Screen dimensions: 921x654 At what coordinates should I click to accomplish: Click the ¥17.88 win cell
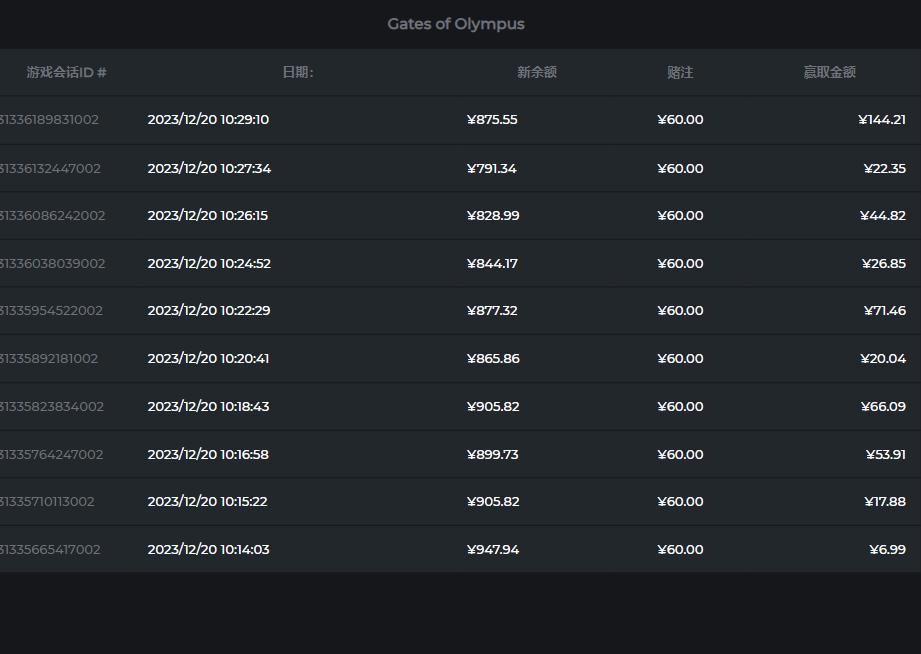(x=885, y=502)
